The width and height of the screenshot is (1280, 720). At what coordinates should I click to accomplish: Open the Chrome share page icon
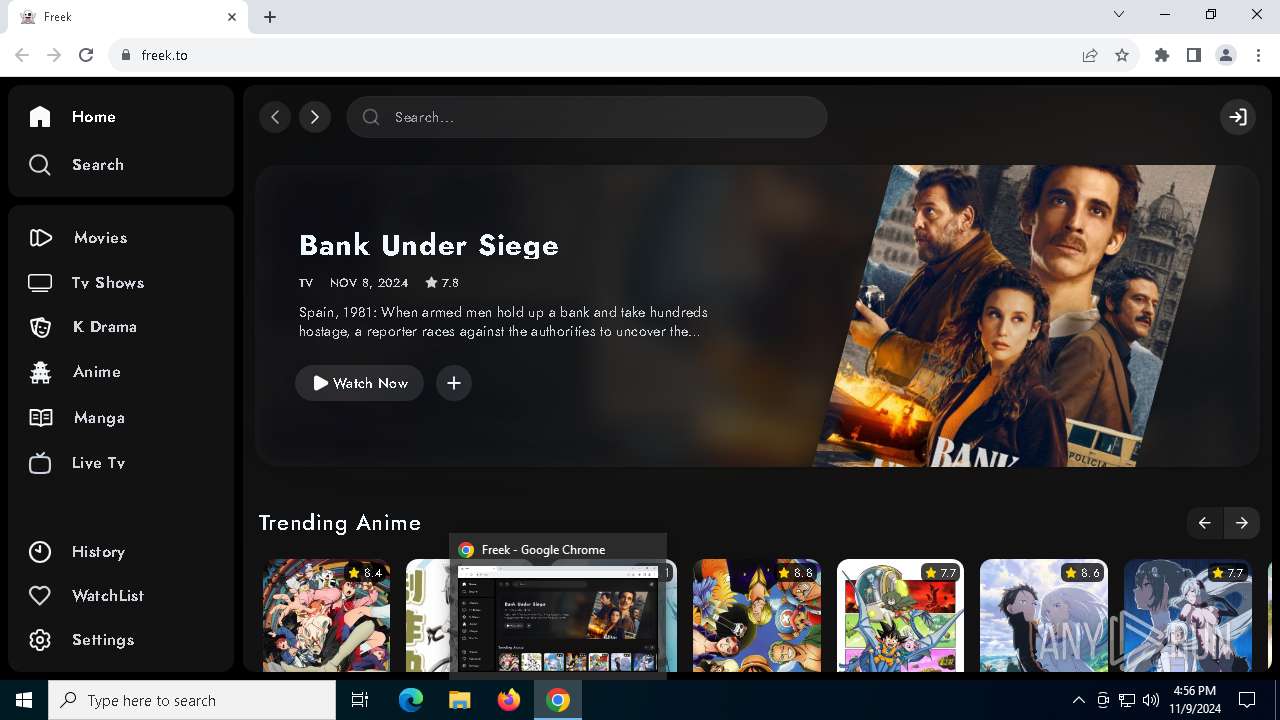[x=1090, y=55]
